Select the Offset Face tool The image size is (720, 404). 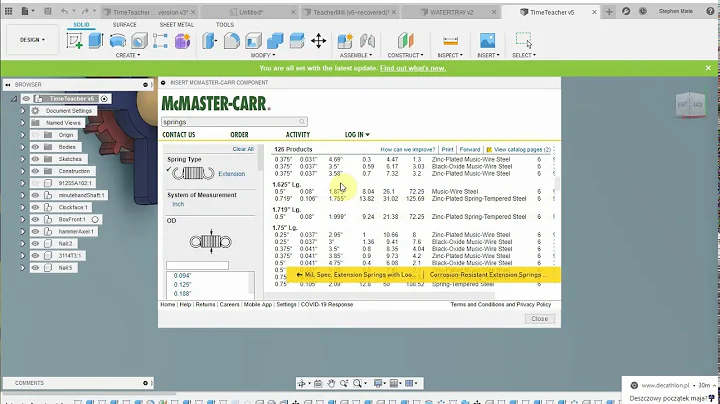[x=297, y=41]
